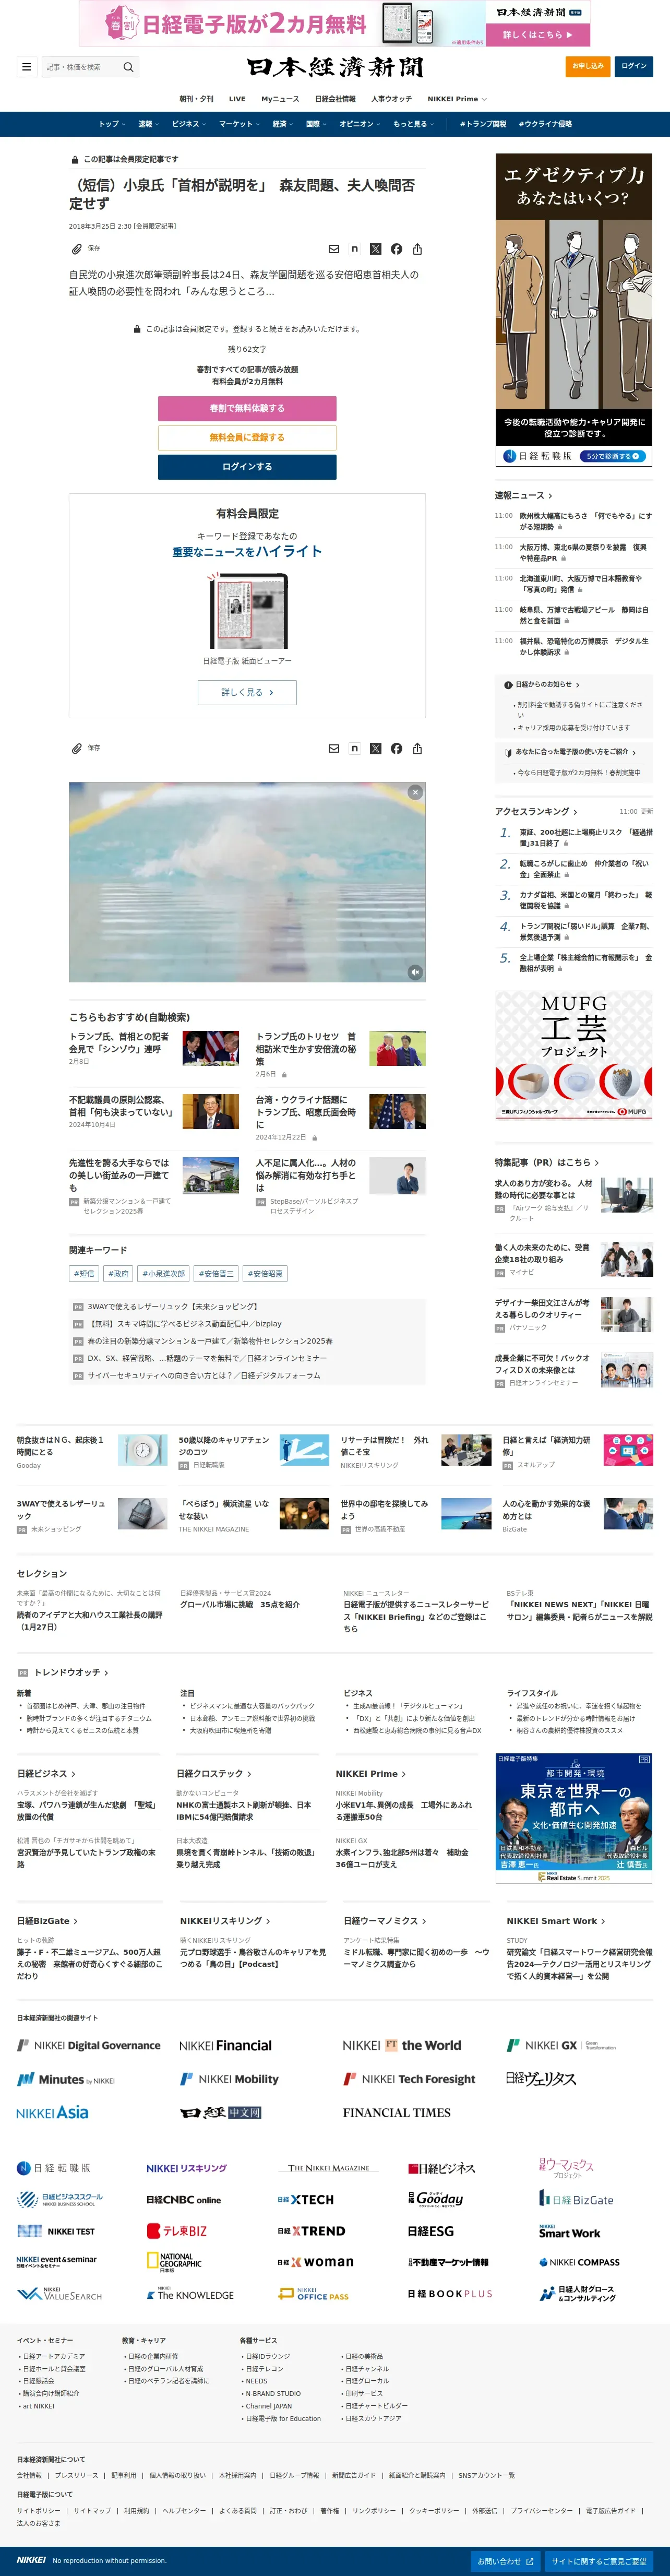Click the pink 春割で無料体験する button
This screenshot has width=670, height=2576.
tap(247, 408)
